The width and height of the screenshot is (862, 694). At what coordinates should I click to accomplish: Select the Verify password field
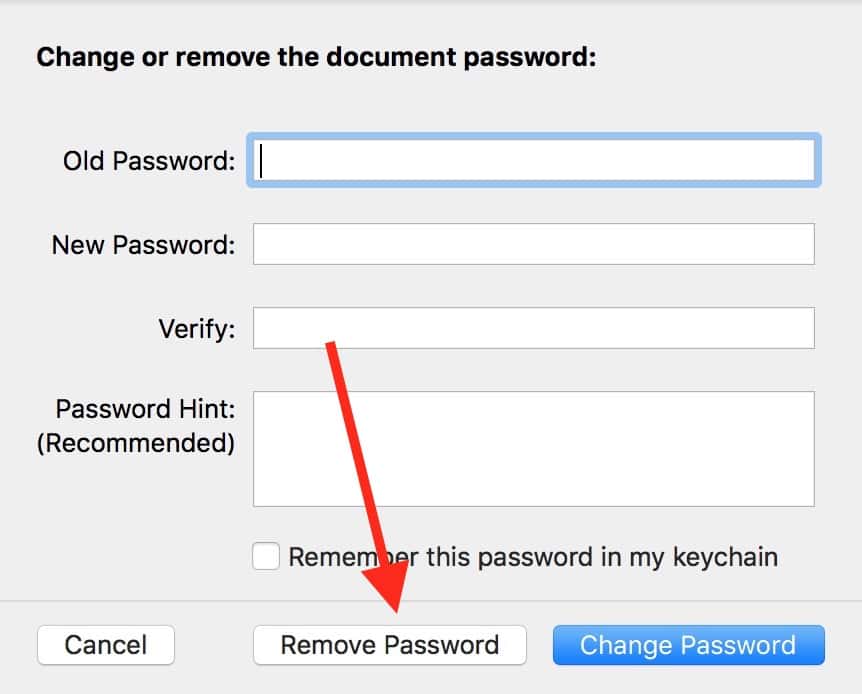point(533,328)
